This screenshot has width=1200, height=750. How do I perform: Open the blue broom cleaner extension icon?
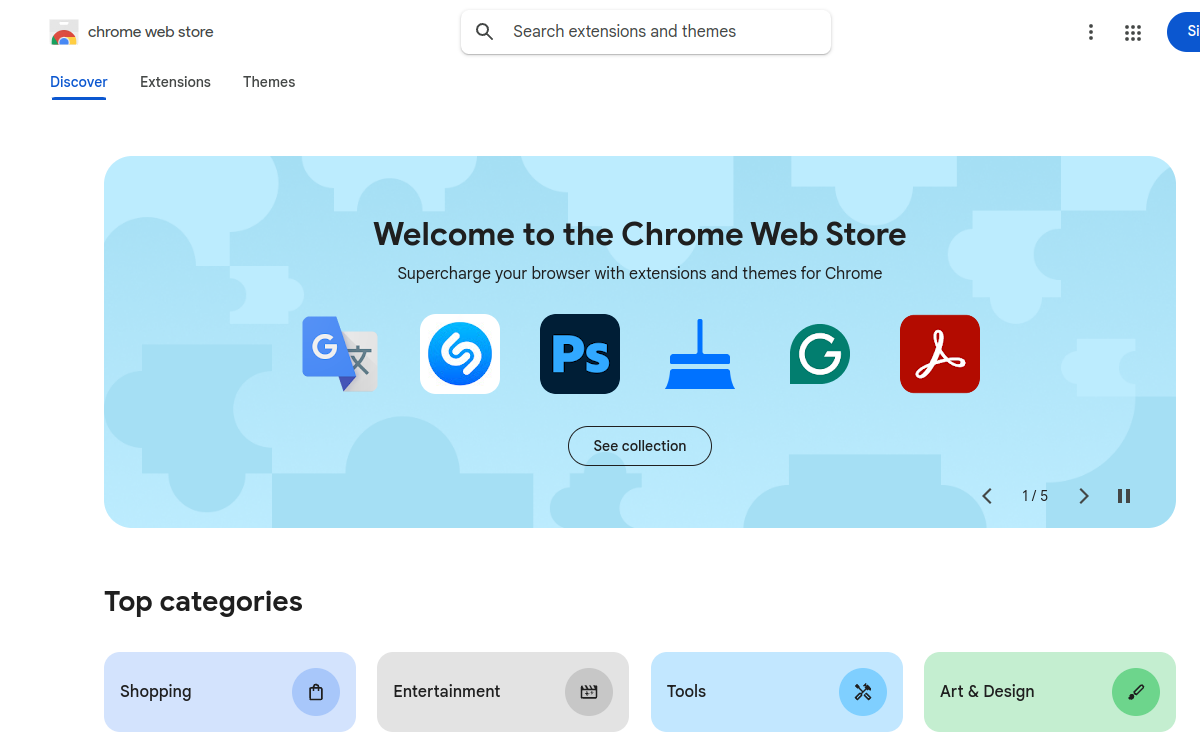(700, 354)
